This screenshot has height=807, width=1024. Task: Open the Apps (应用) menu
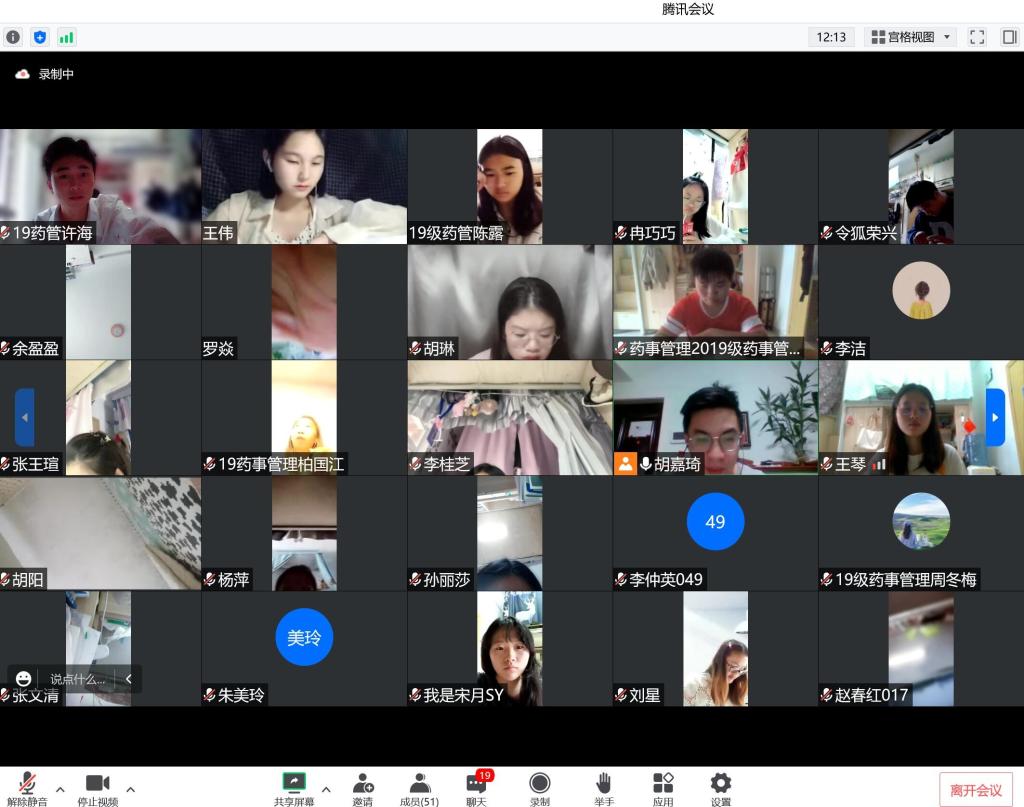pos(663,788)
